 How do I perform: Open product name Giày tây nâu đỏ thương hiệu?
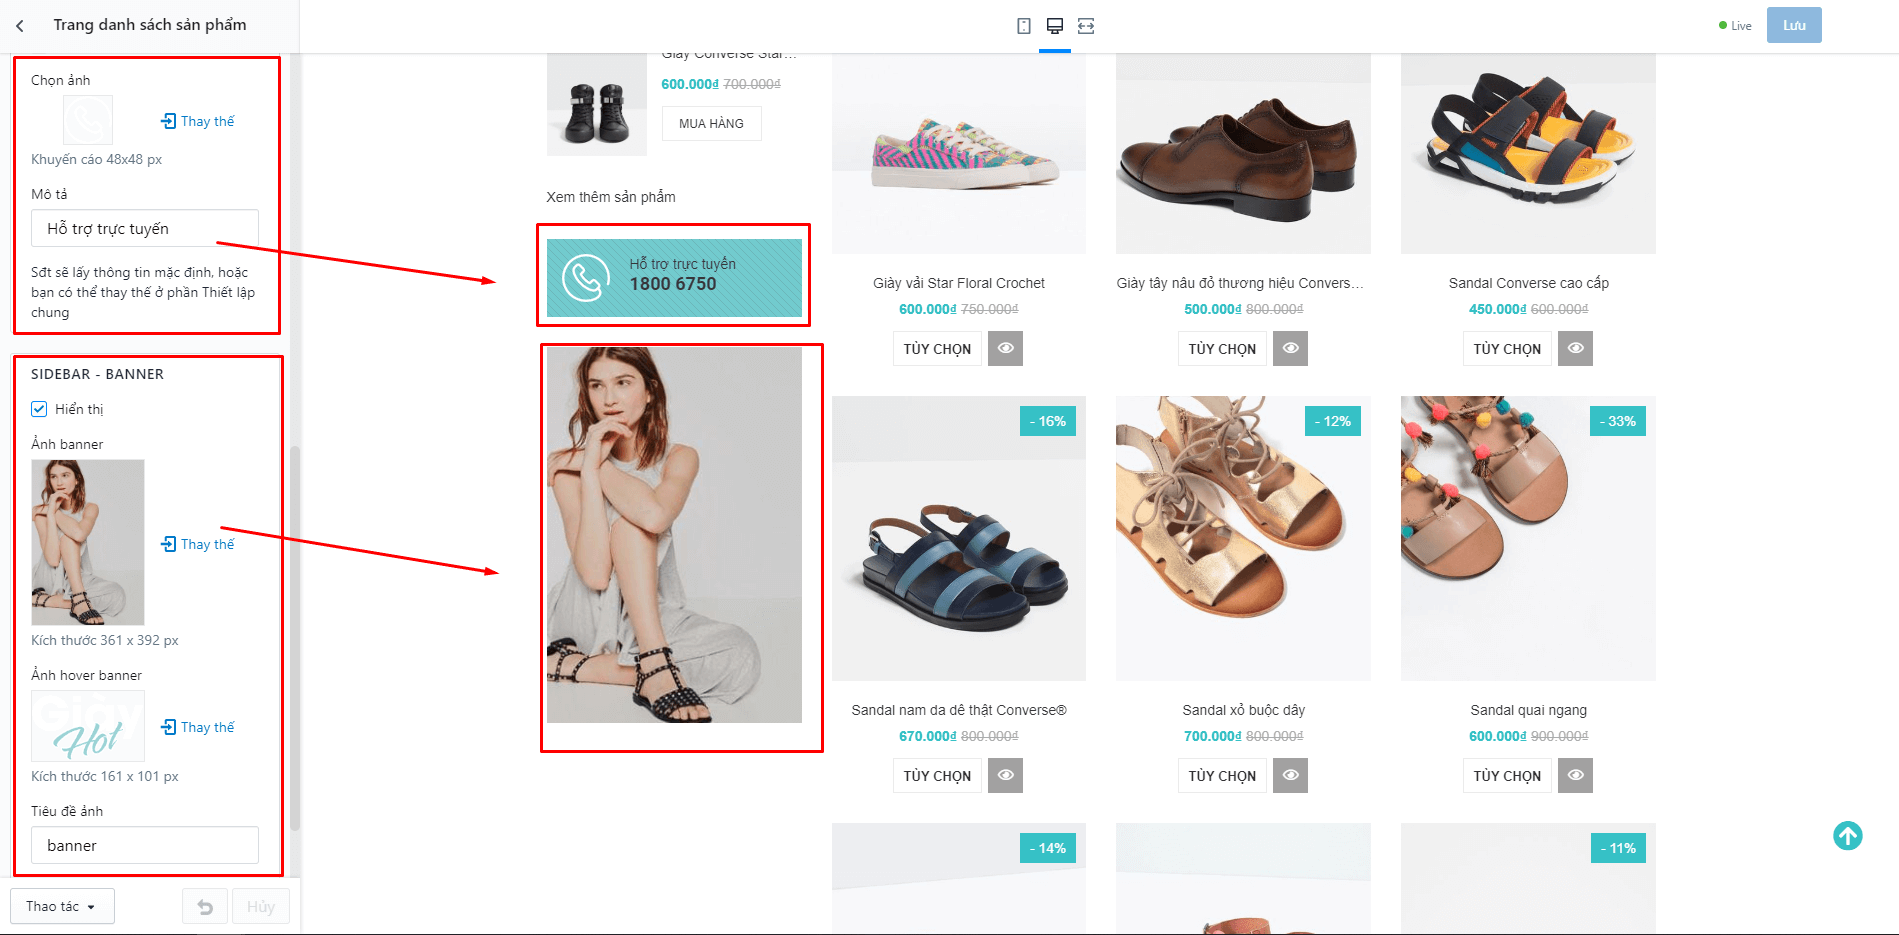click(1240, 283)
